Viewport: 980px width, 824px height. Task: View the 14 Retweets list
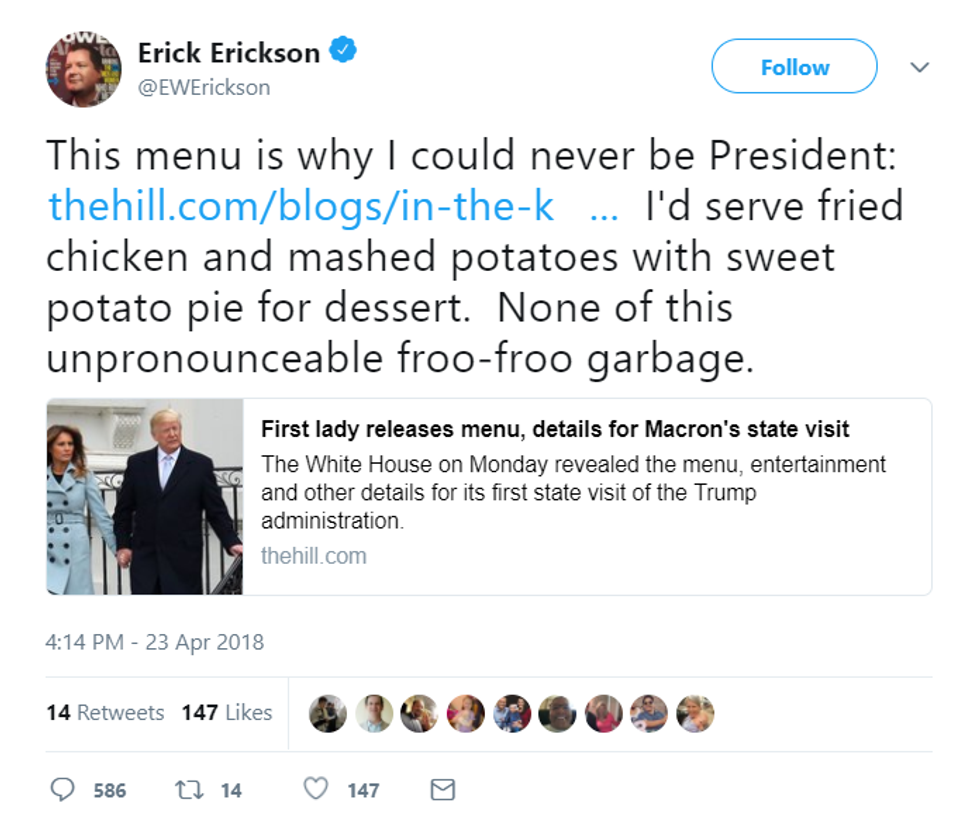(x=105, y=713)
